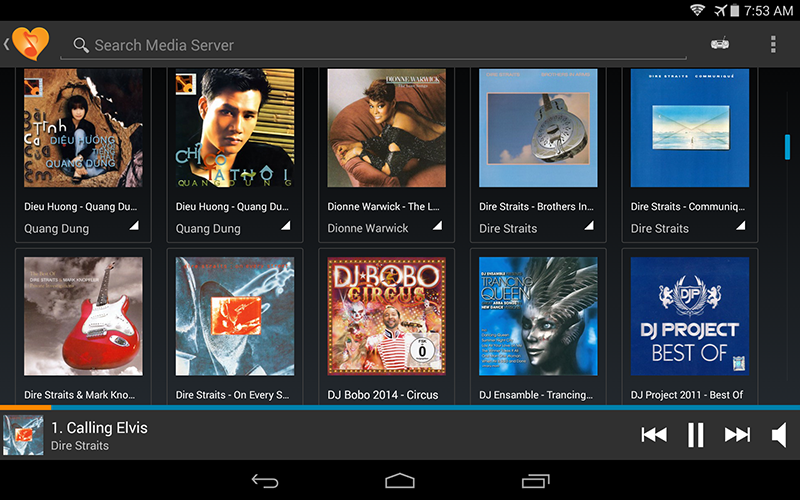Skip to the next track

click(x=737, y=435)
